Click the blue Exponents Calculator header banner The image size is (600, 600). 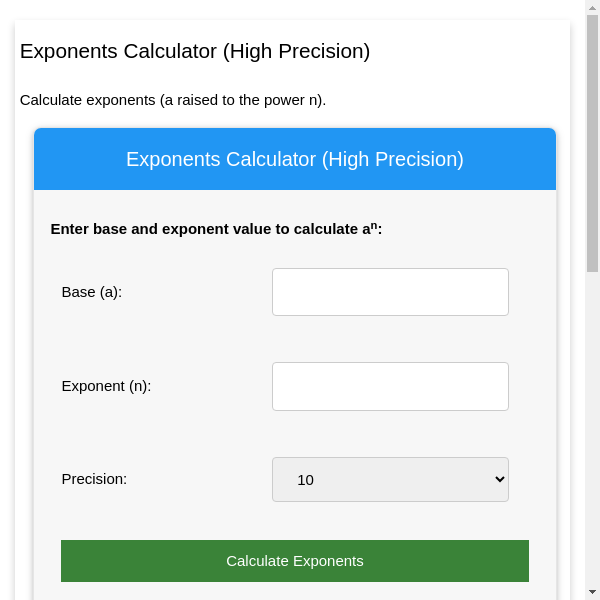pos(295,159)
